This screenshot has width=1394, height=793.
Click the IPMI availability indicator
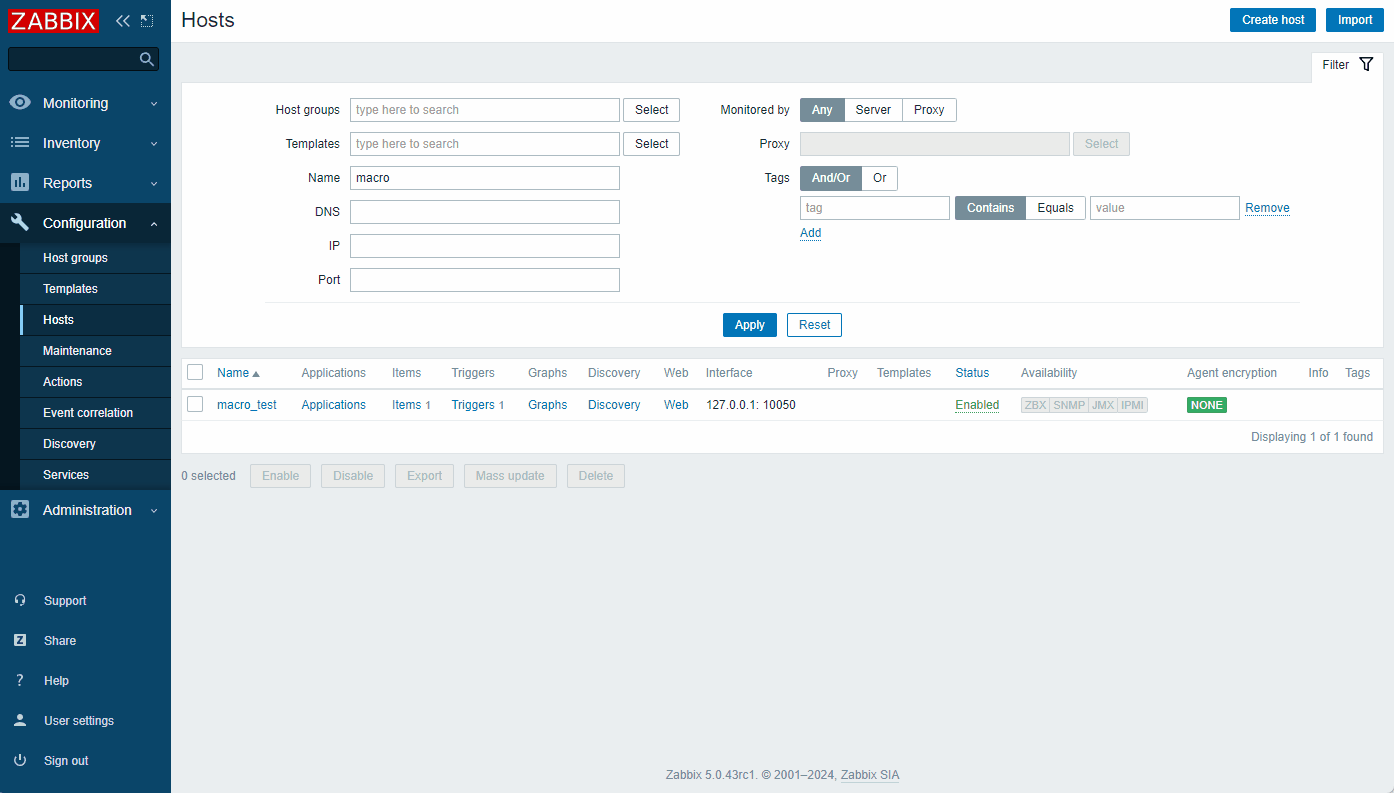click(x=1133, y=405)
